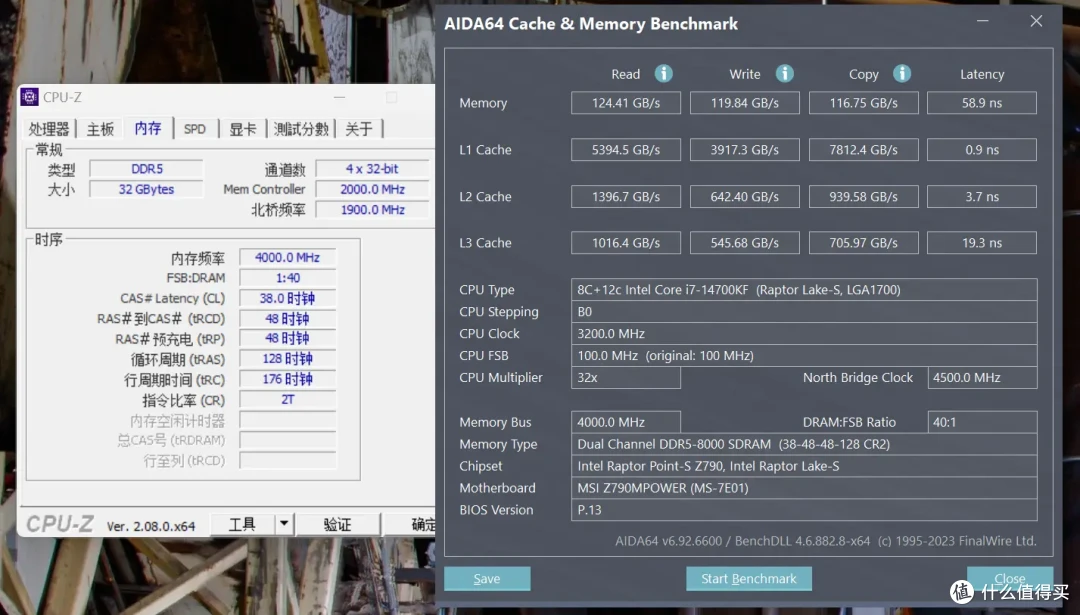Click the Memory Copy value 116.75 GB/s
This screenshot has height=615, width=1080.
click(864, 103)
